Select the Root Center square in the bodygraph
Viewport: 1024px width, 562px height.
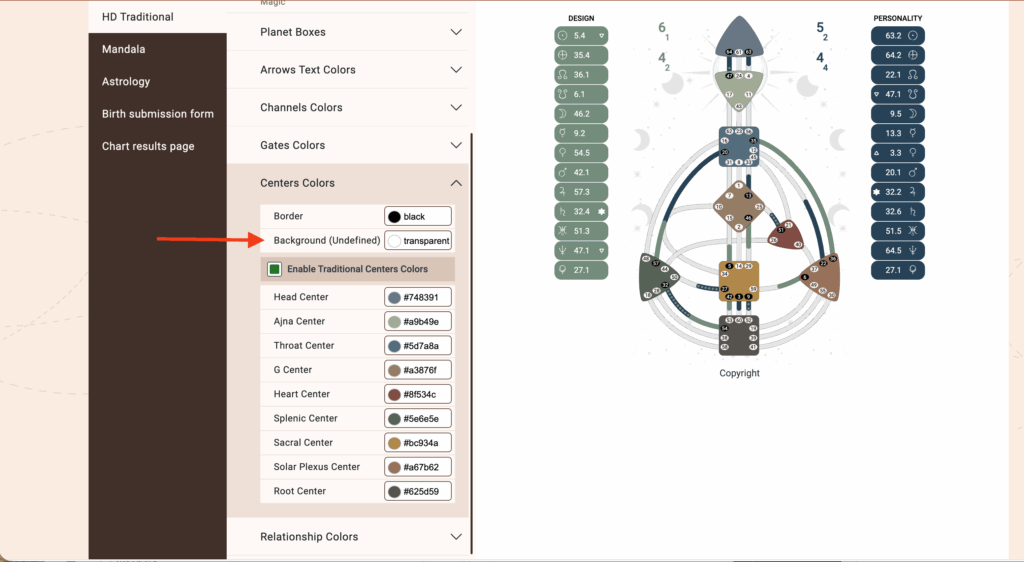pyautogui.click(x=739, y=335)
